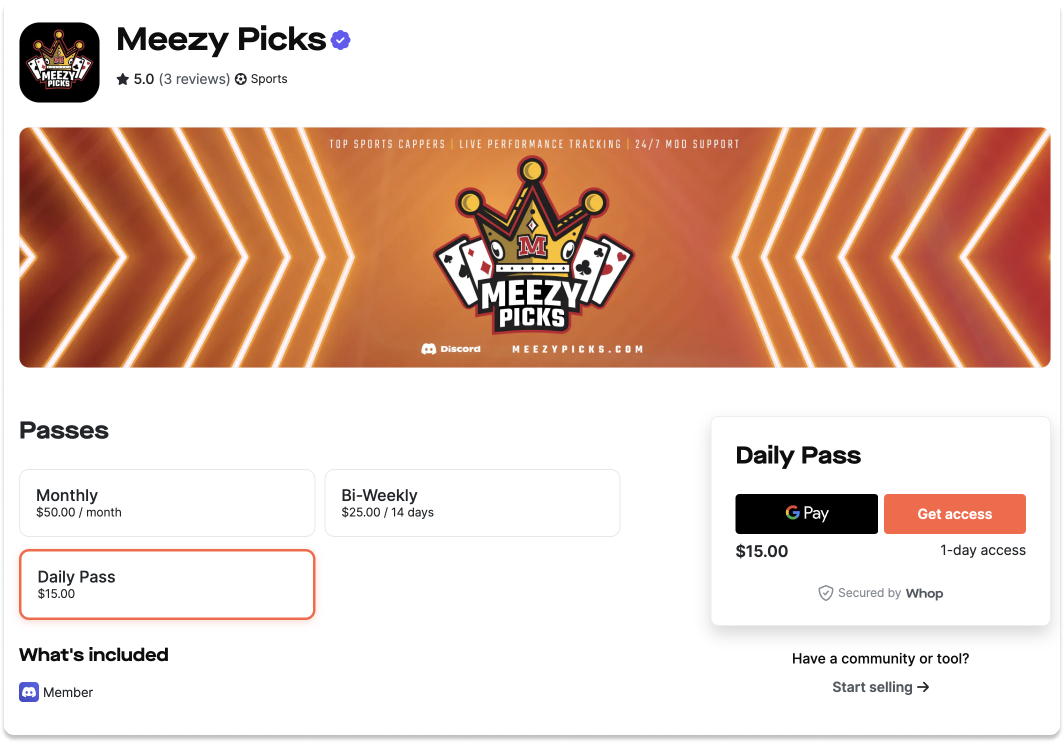The image size is (1064, 743).
Task: Click the Secured by shield icon
Action: pyautogui.click(x=826, y=593)
